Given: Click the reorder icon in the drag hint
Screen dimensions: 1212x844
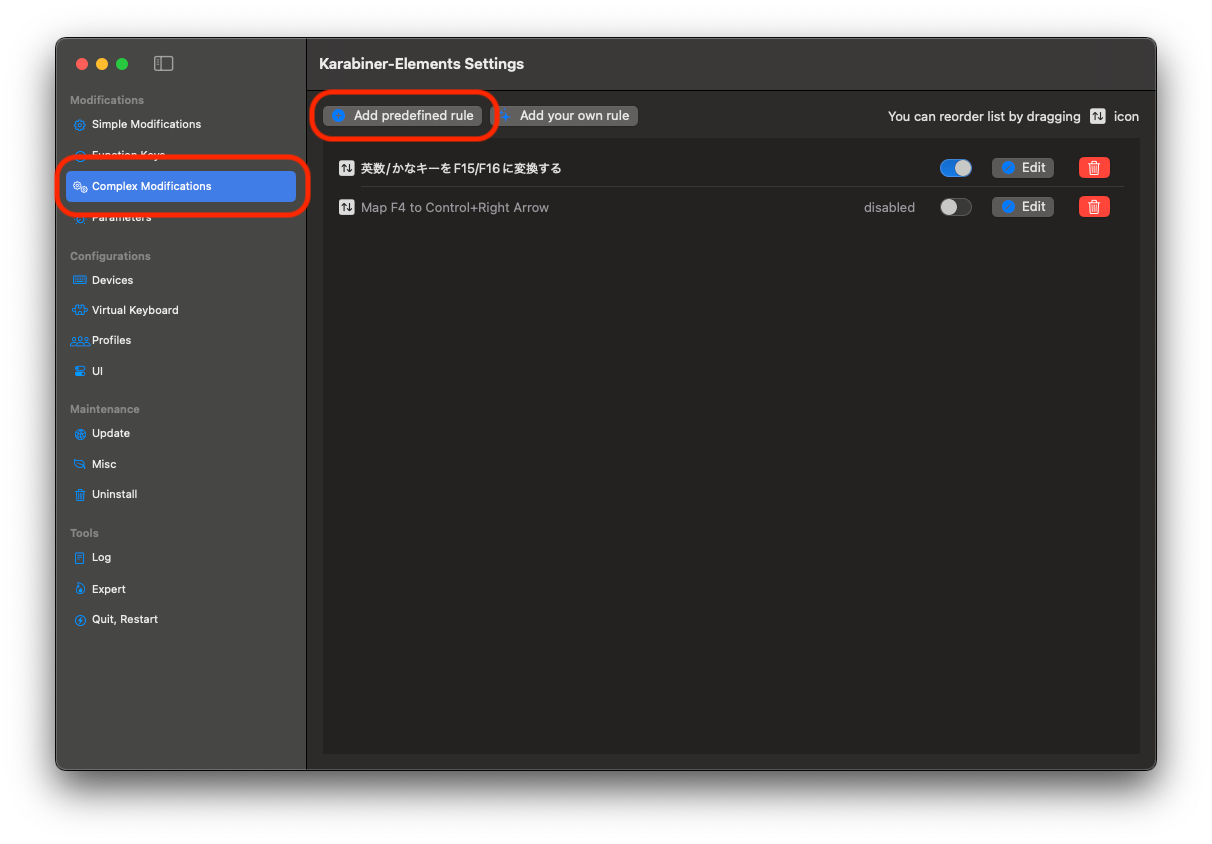Looking at the screenshot, I should pos(1098,116).
